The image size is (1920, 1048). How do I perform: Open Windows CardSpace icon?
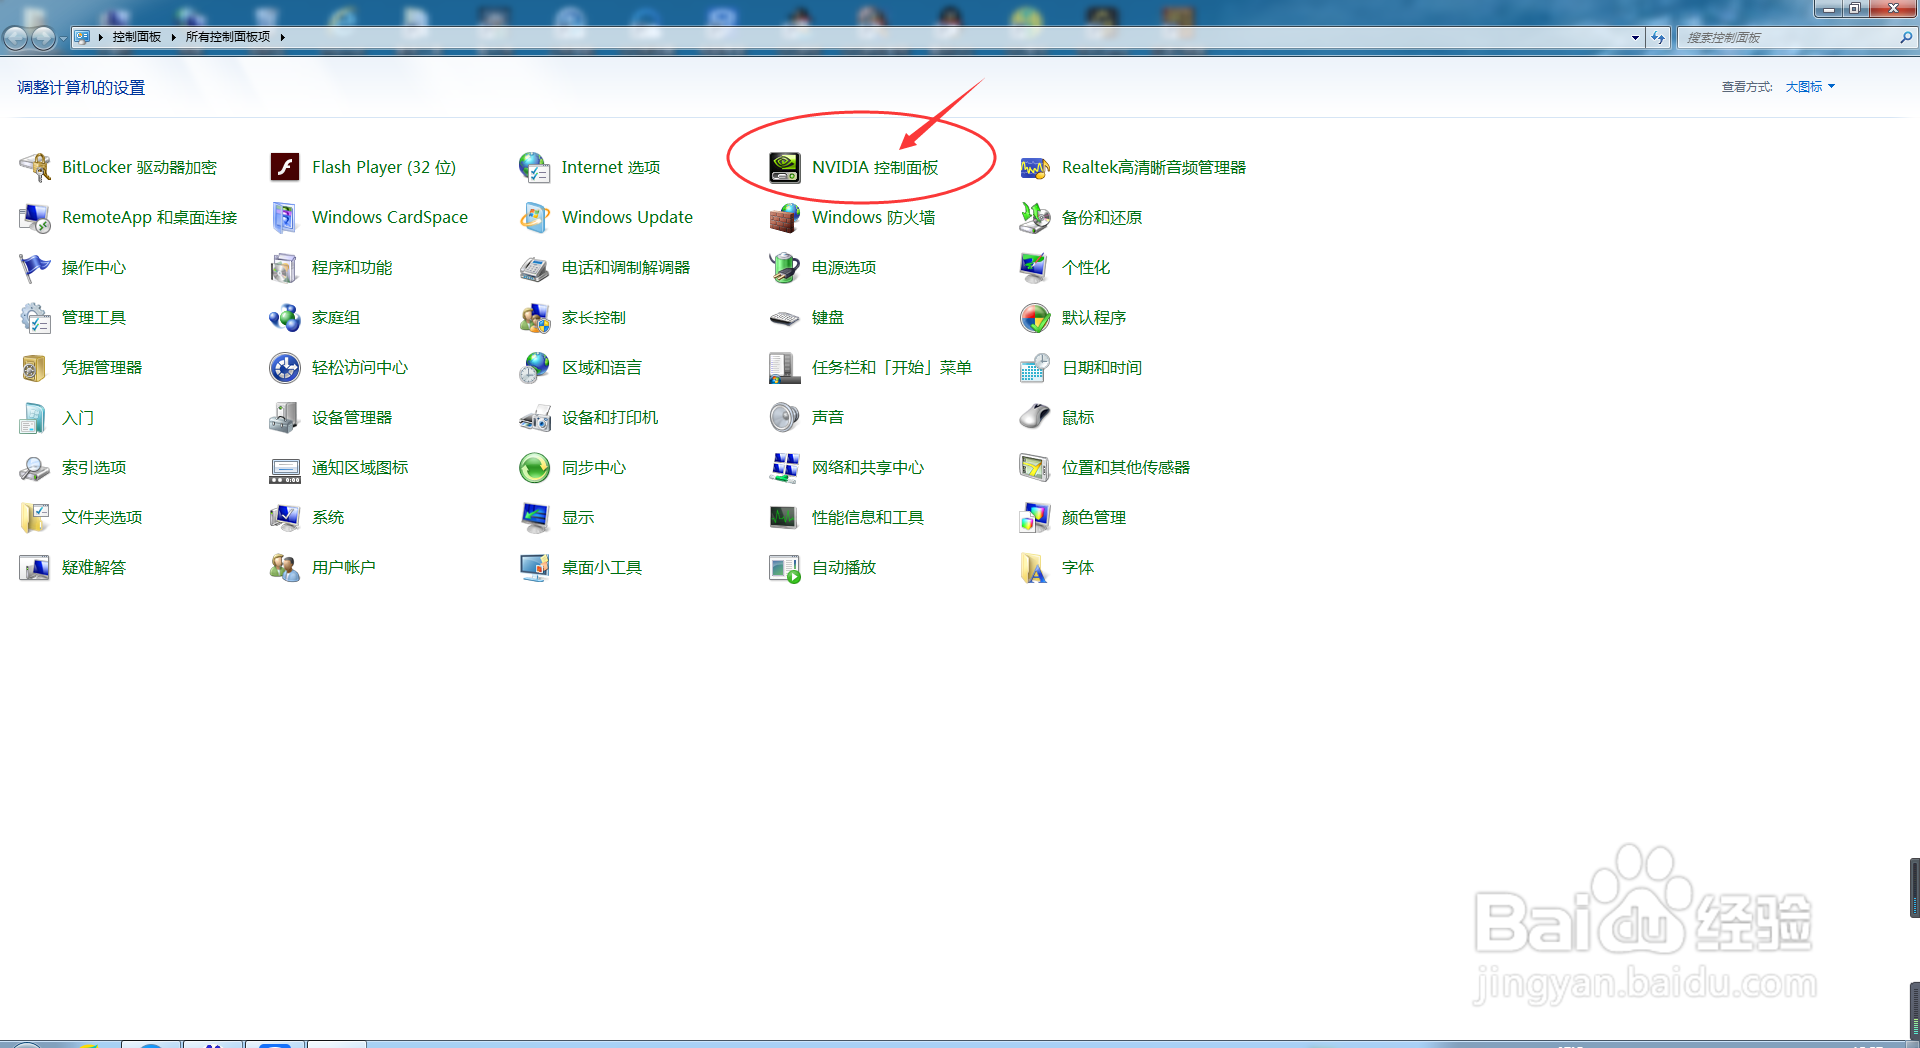[285, 217]
